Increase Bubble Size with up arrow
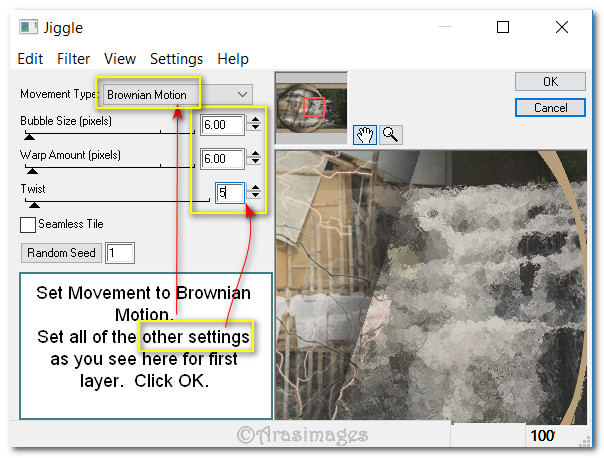The width and height of the screenshot is (604, 458). pos(255,120)
